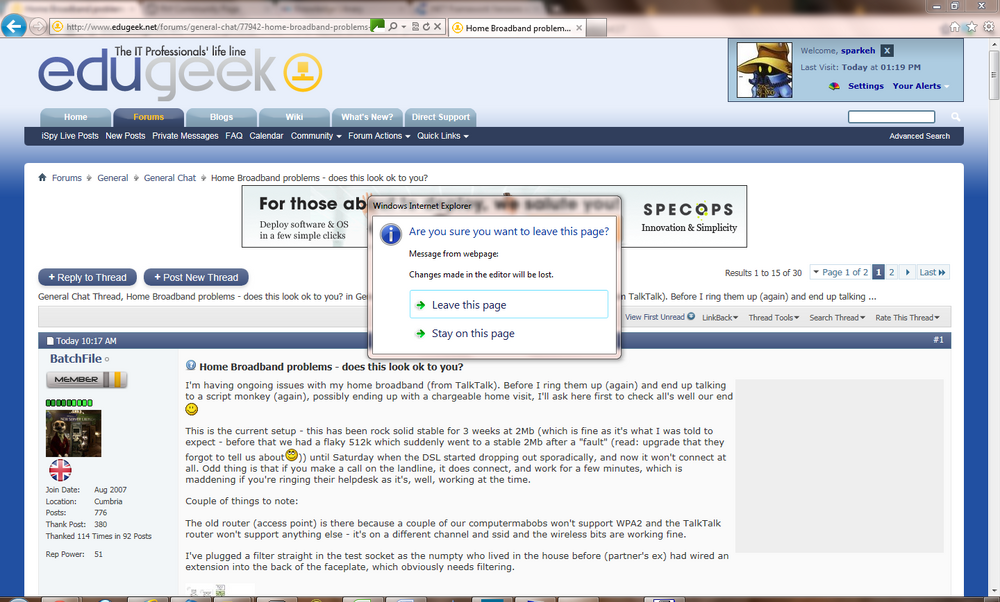The image size is (1000, 602).
Task: Click the forum search magnifier icon
Action: (x=955, y=117)
